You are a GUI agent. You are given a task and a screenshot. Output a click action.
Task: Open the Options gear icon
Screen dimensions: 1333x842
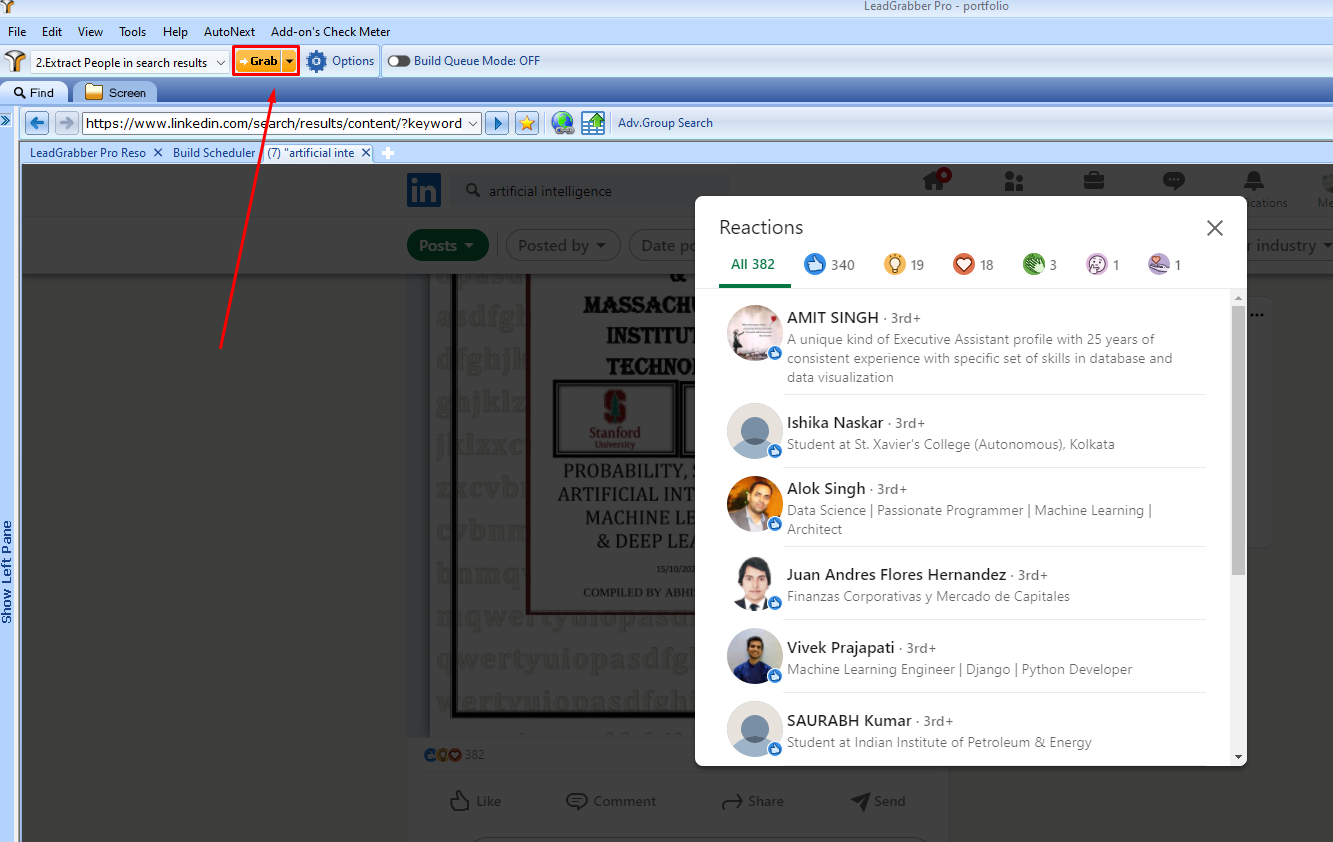pos(317,61)
